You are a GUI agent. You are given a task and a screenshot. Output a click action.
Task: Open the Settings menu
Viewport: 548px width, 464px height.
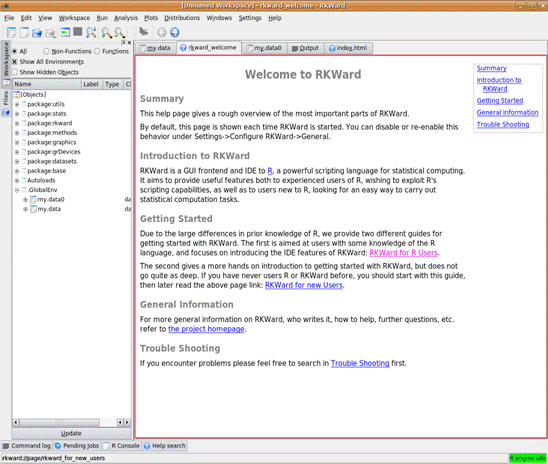click(250, 18)
